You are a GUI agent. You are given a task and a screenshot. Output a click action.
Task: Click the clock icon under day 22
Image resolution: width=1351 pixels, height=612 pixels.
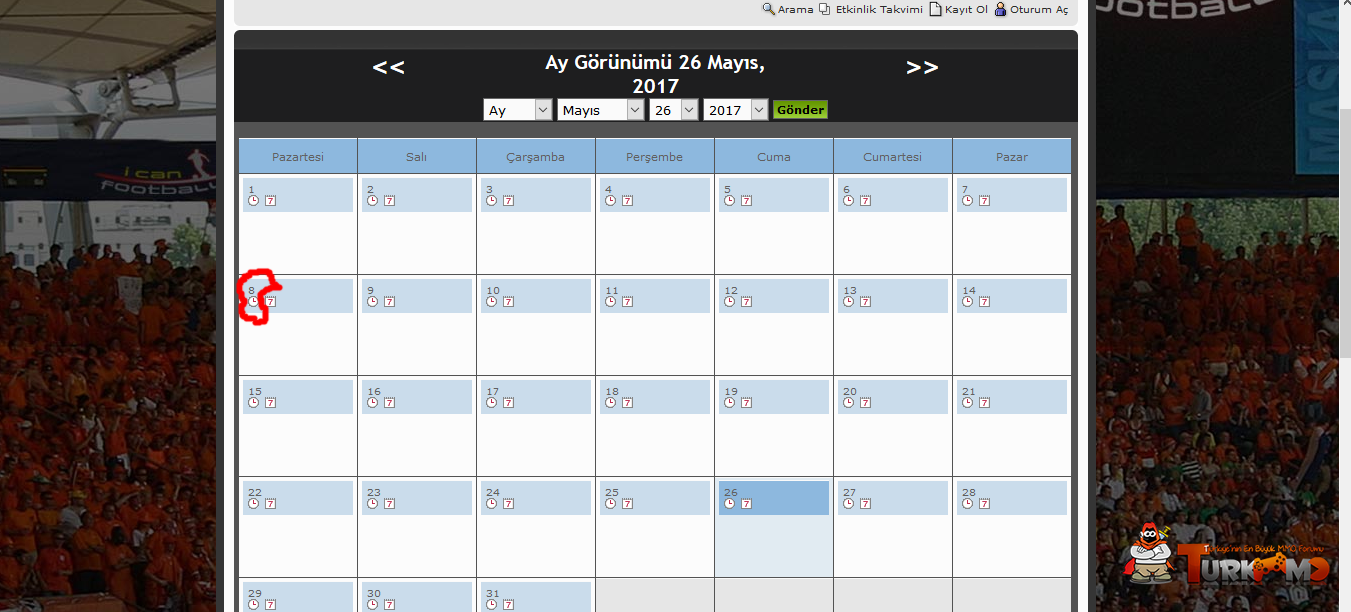point(254,503)
